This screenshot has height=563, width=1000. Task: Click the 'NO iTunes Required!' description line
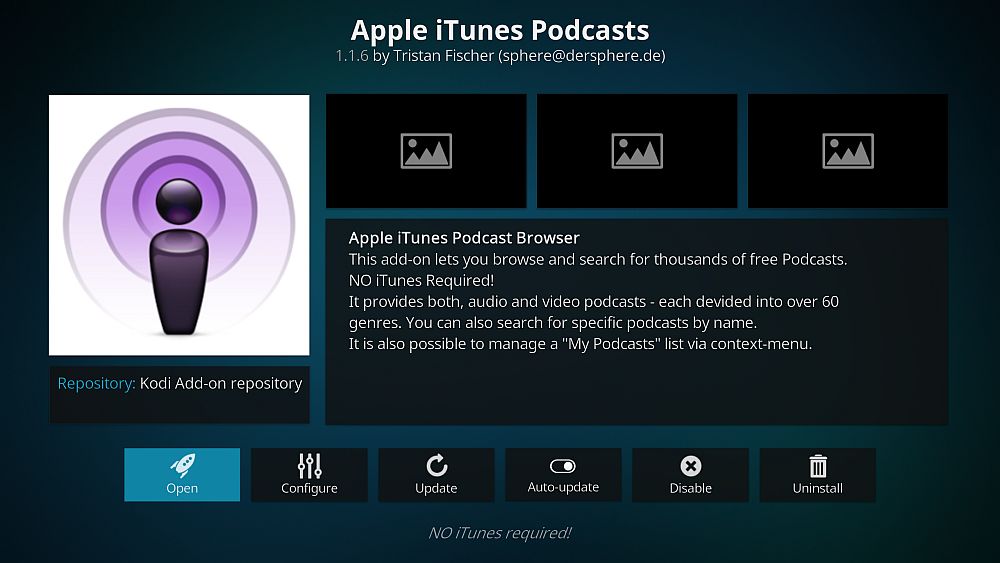click(x=421, y=281)
